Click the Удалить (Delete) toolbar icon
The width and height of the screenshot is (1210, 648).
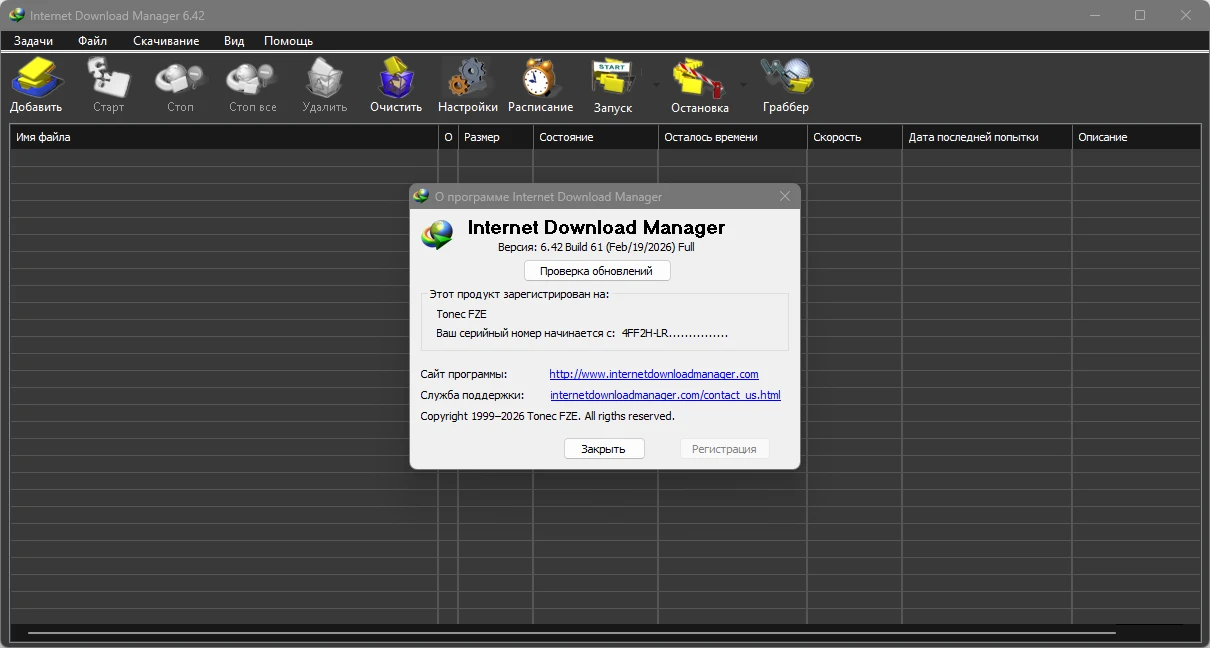click(324, 85)
